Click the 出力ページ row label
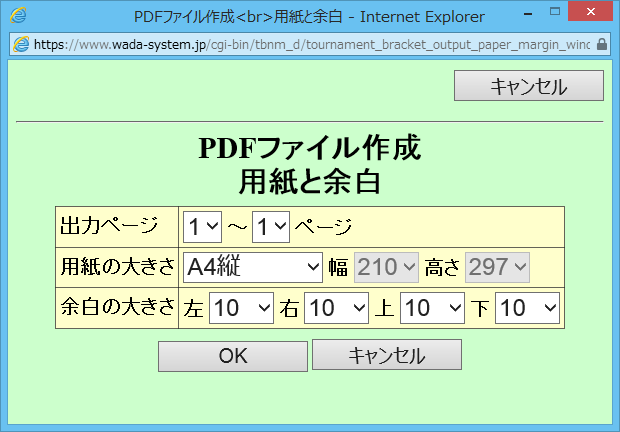 click(109, 226)
